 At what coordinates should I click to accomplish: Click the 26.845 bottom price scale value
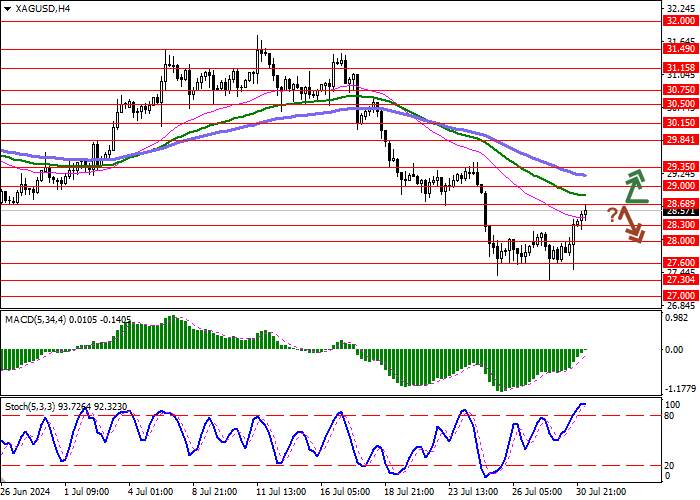[680, 306]
